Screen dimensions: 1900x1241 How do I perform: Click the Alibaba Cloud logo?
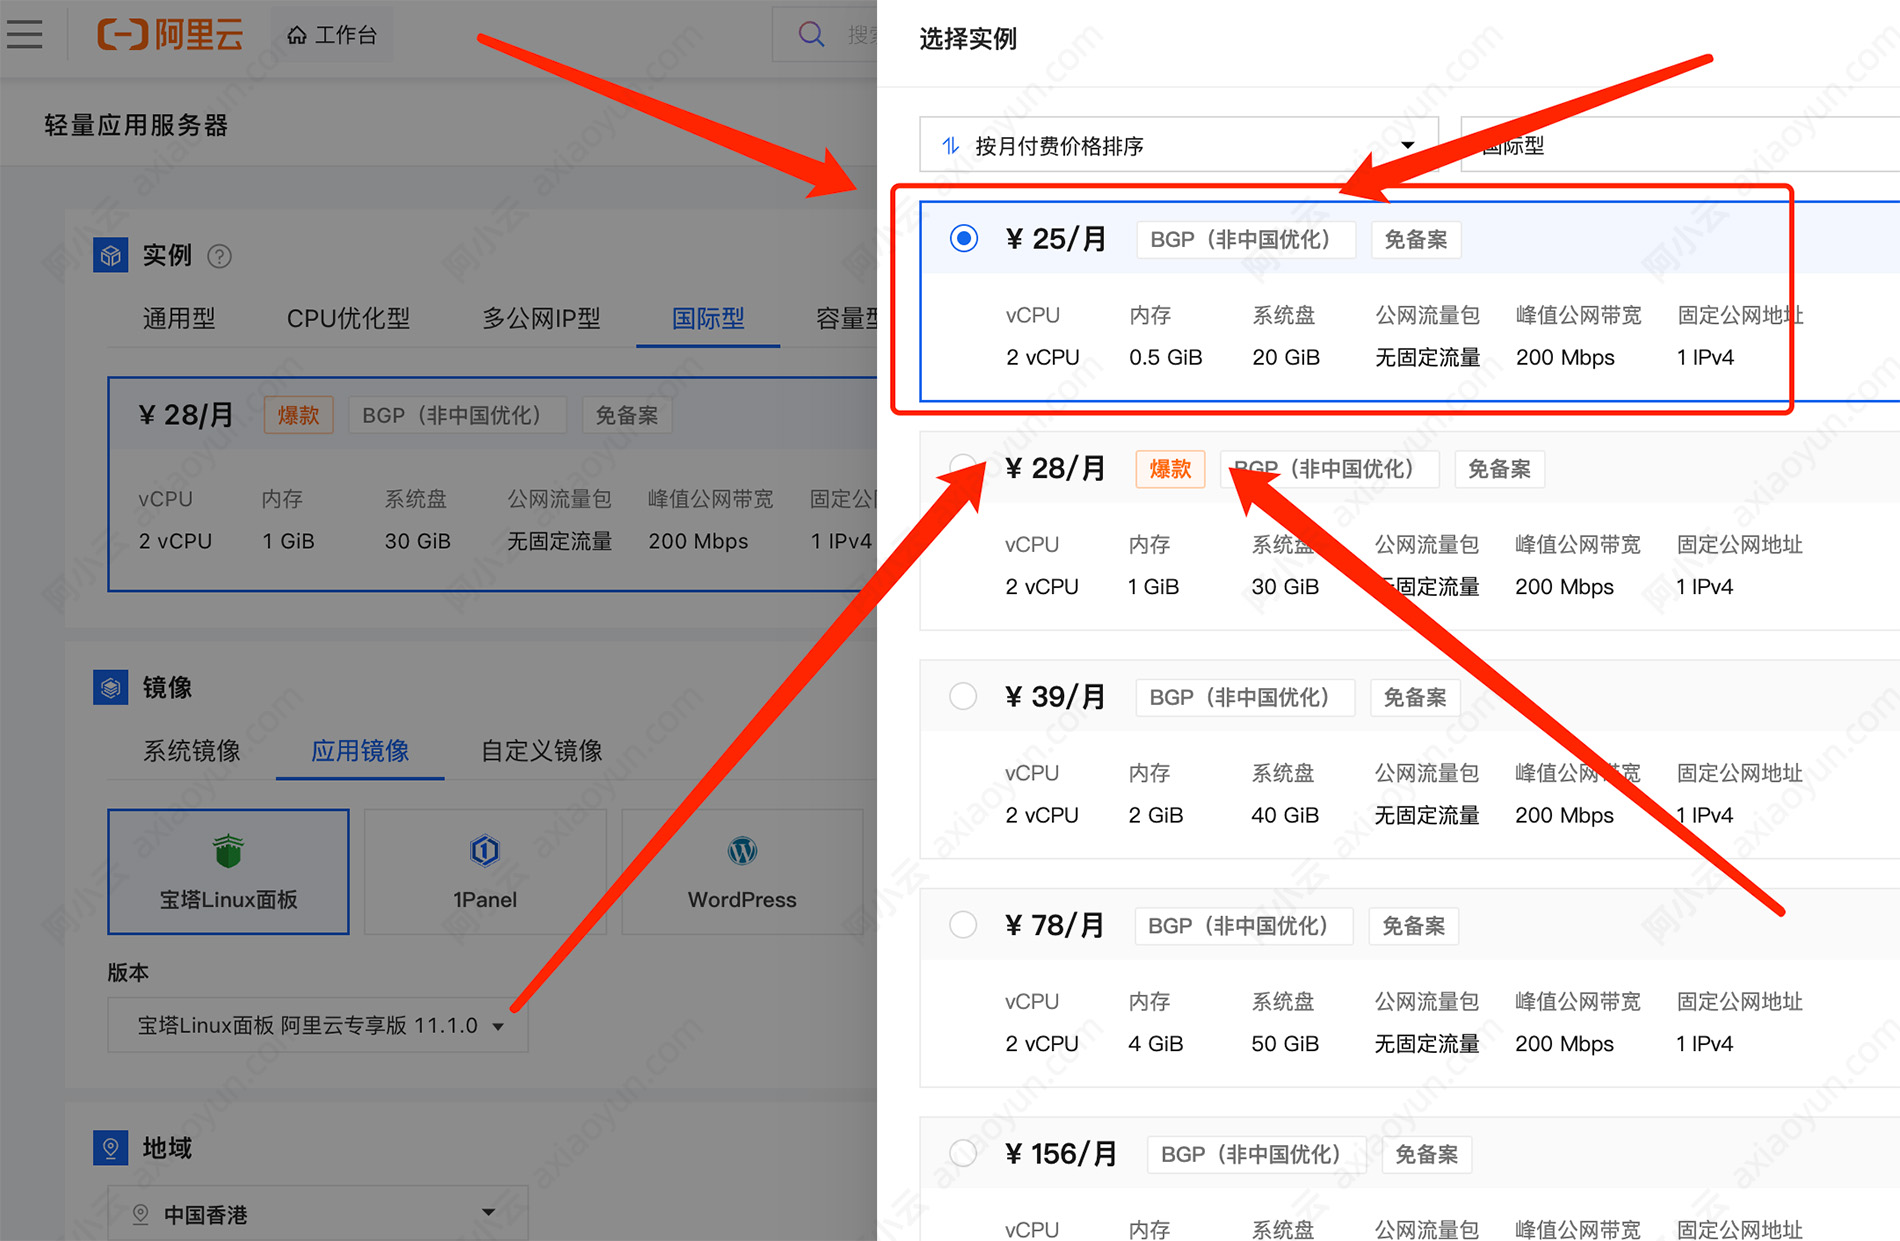pos(170,34)
